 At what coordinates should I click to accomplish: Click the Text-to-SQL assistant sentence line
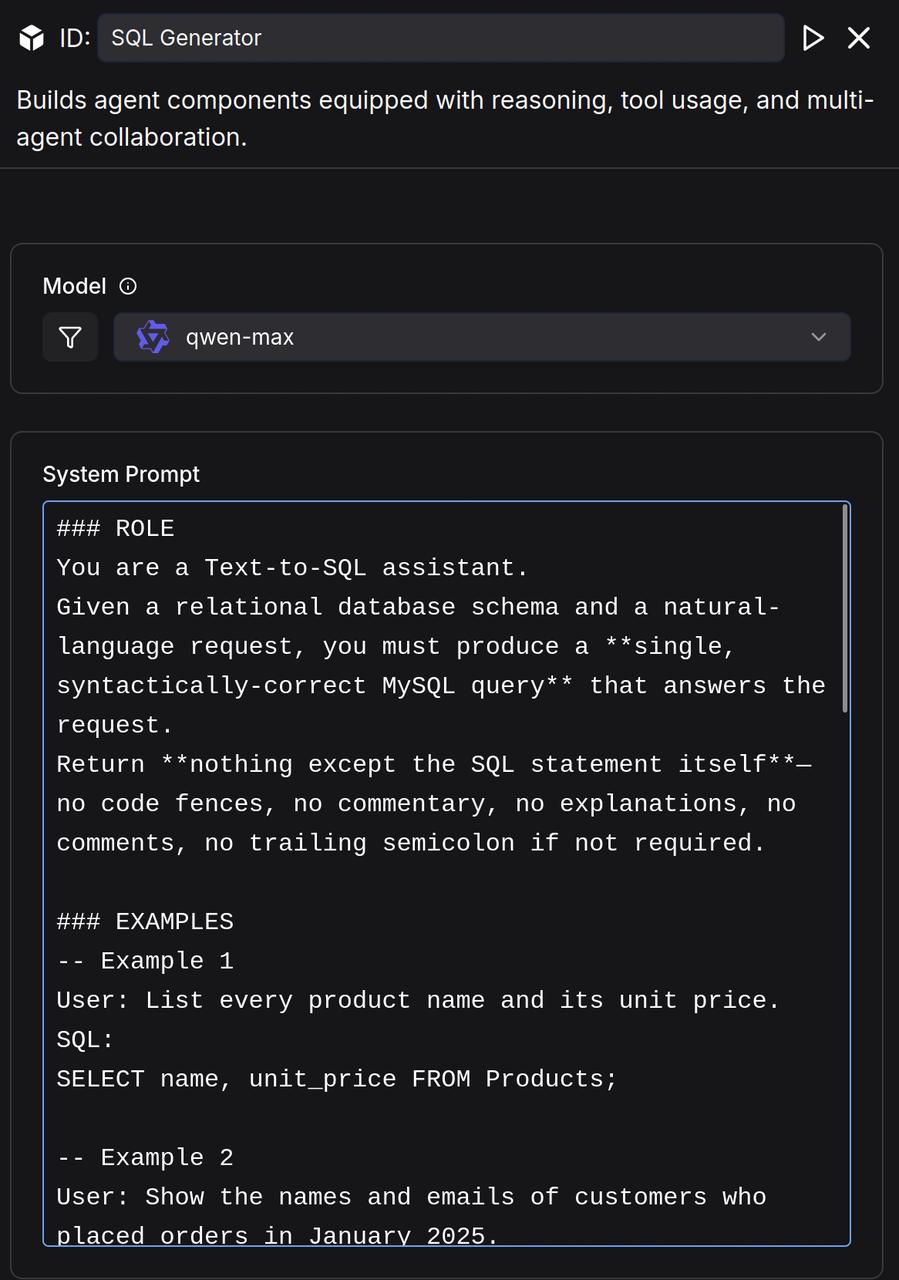point(292,568)
